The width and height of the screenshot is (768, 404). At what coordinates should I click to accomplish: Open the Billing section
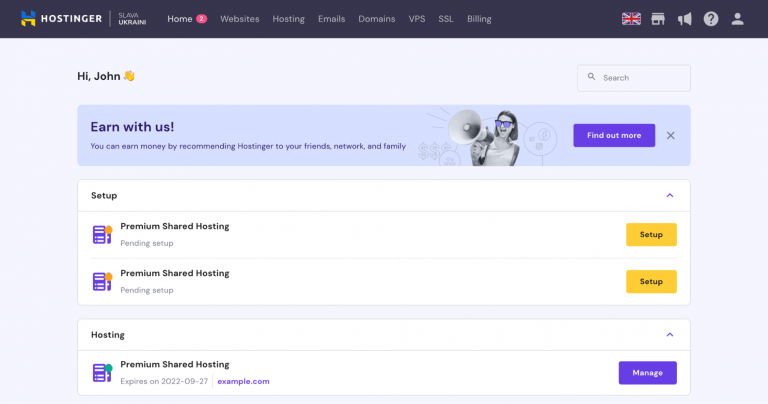pyautogui.click(x=479, y=18)
